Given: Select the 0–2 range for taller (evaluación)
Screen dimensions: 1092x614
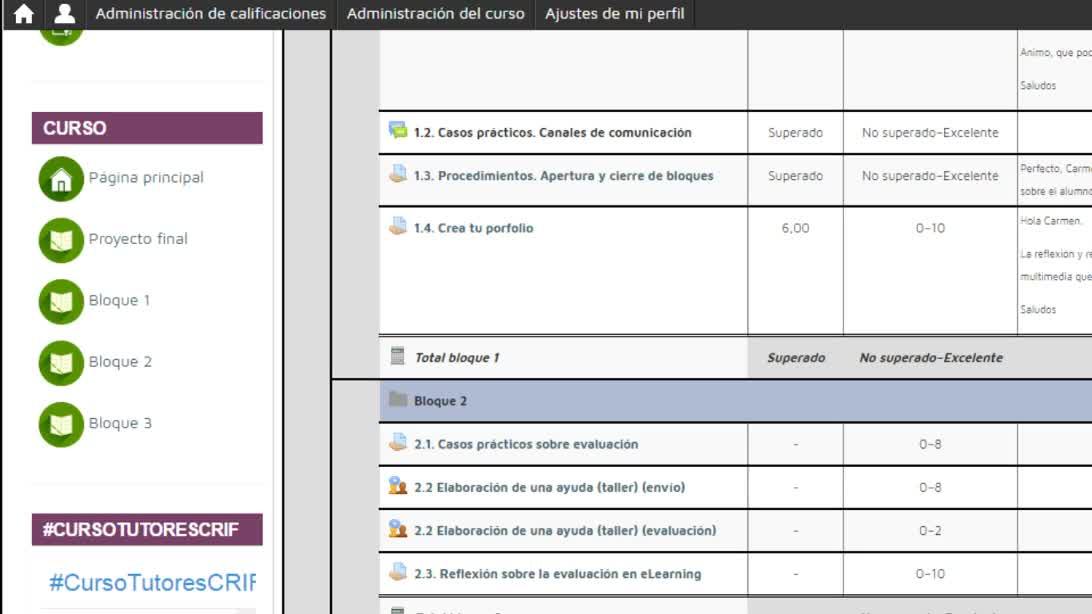Looking at the screenshot, I should [x=930, y=530].
